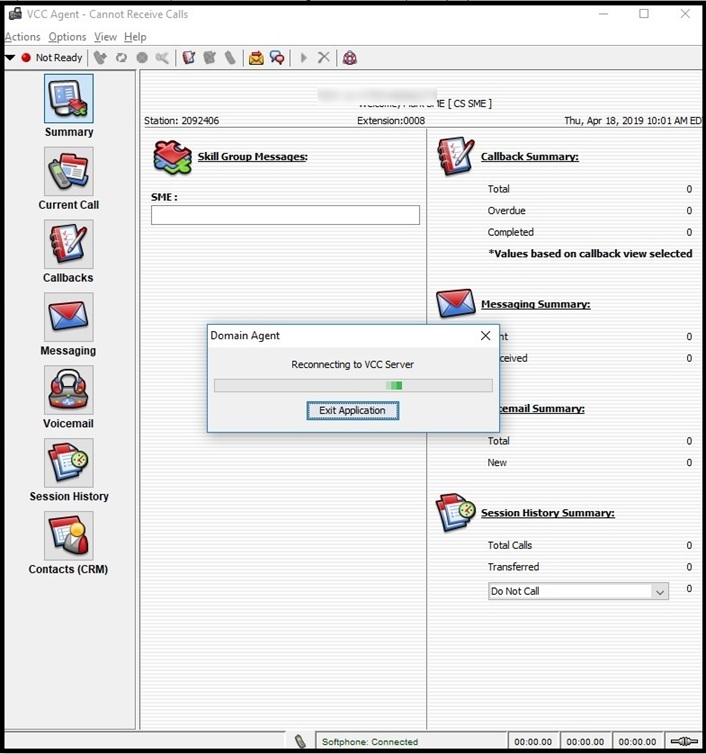Click the Total Calls row label
This screenshot has height=754, width=706.
point(510,545)
